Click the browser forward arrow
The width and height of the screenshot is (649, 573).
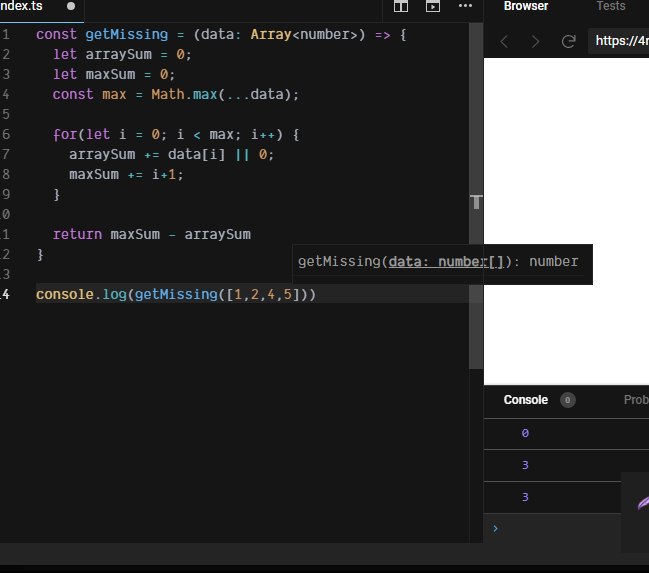(536, 41)
